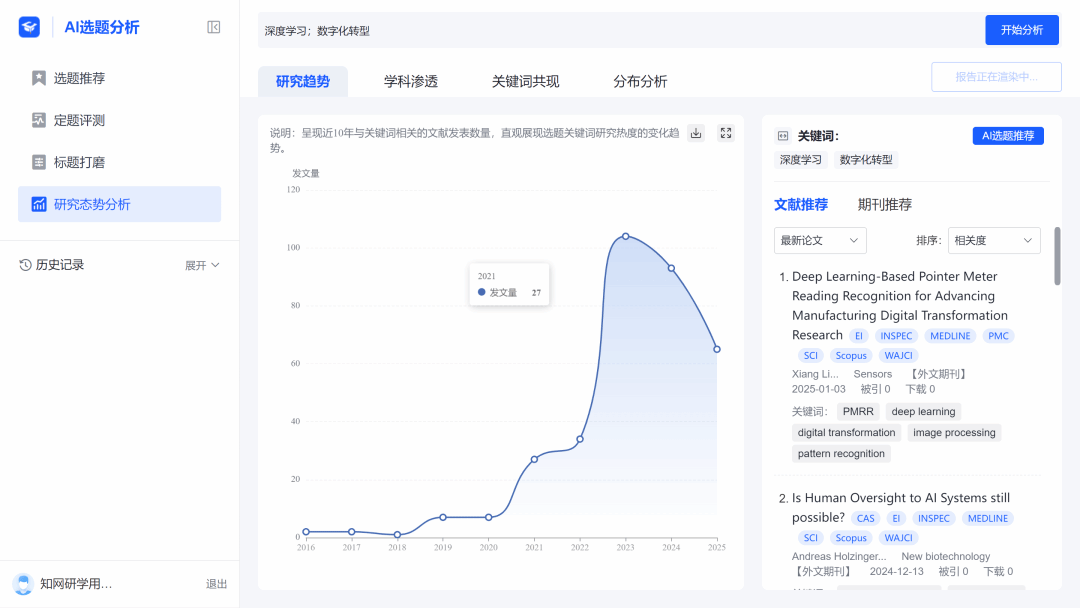Click the keyword search input field
The height and width of the screenshot is (608, 1080).
pyautogui.click(x=615, y=30)
